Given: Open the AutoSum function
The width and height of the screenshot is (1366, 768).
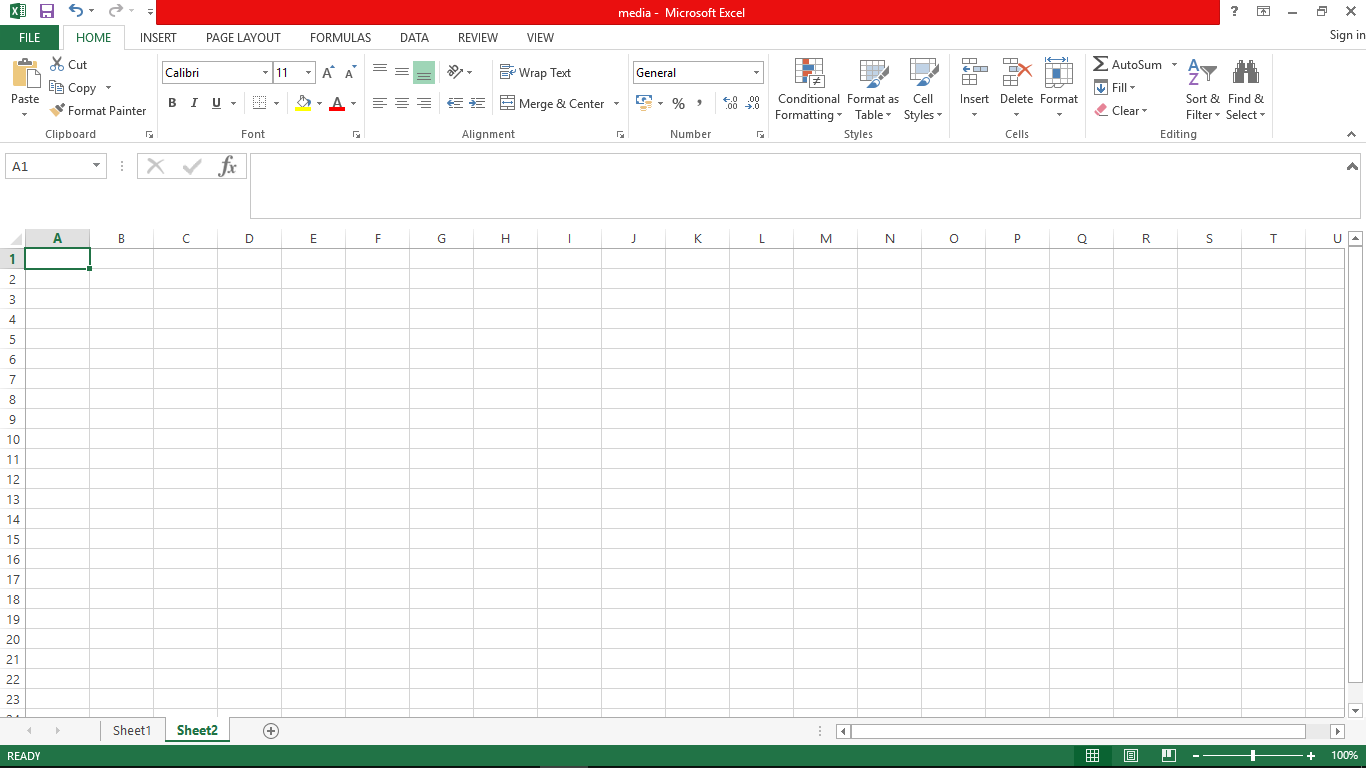Looking at the screenshot, I should 1129,64.
